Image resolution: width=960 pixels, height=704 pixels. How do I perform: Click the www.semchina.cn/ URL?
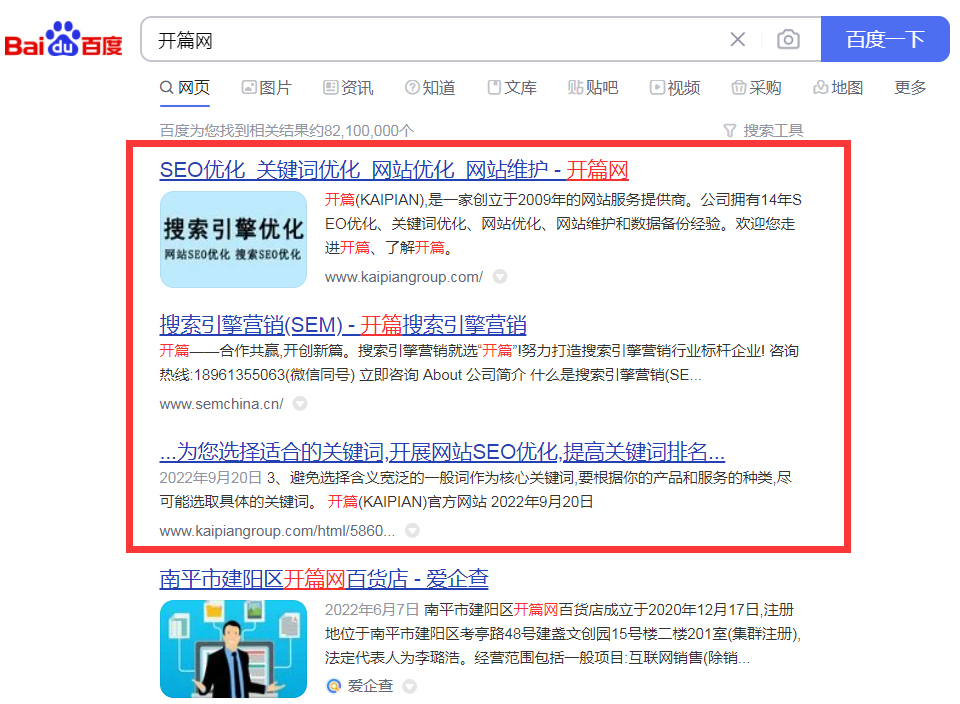pos(221,404)
